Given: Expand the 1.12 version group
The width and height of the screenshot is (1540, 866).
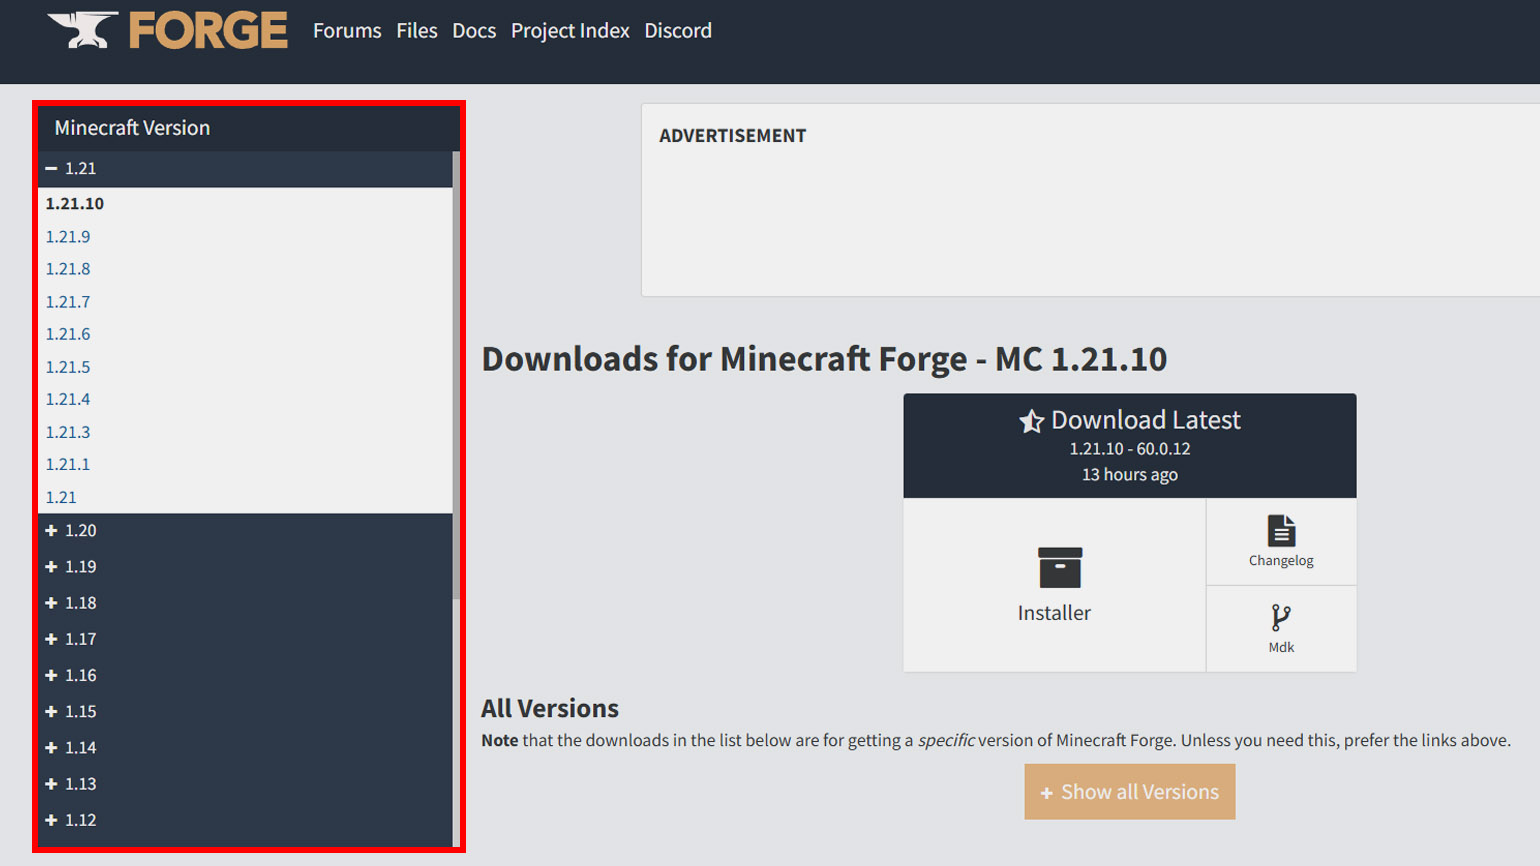Looking at the screenshot, I should click(52, 820).
